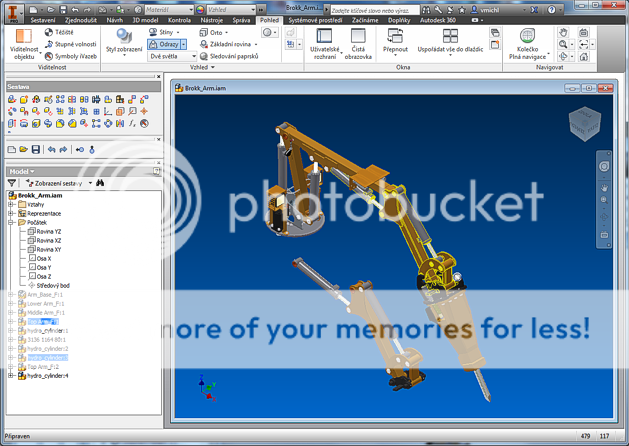Click the Home view house icon

coord(584,57)
